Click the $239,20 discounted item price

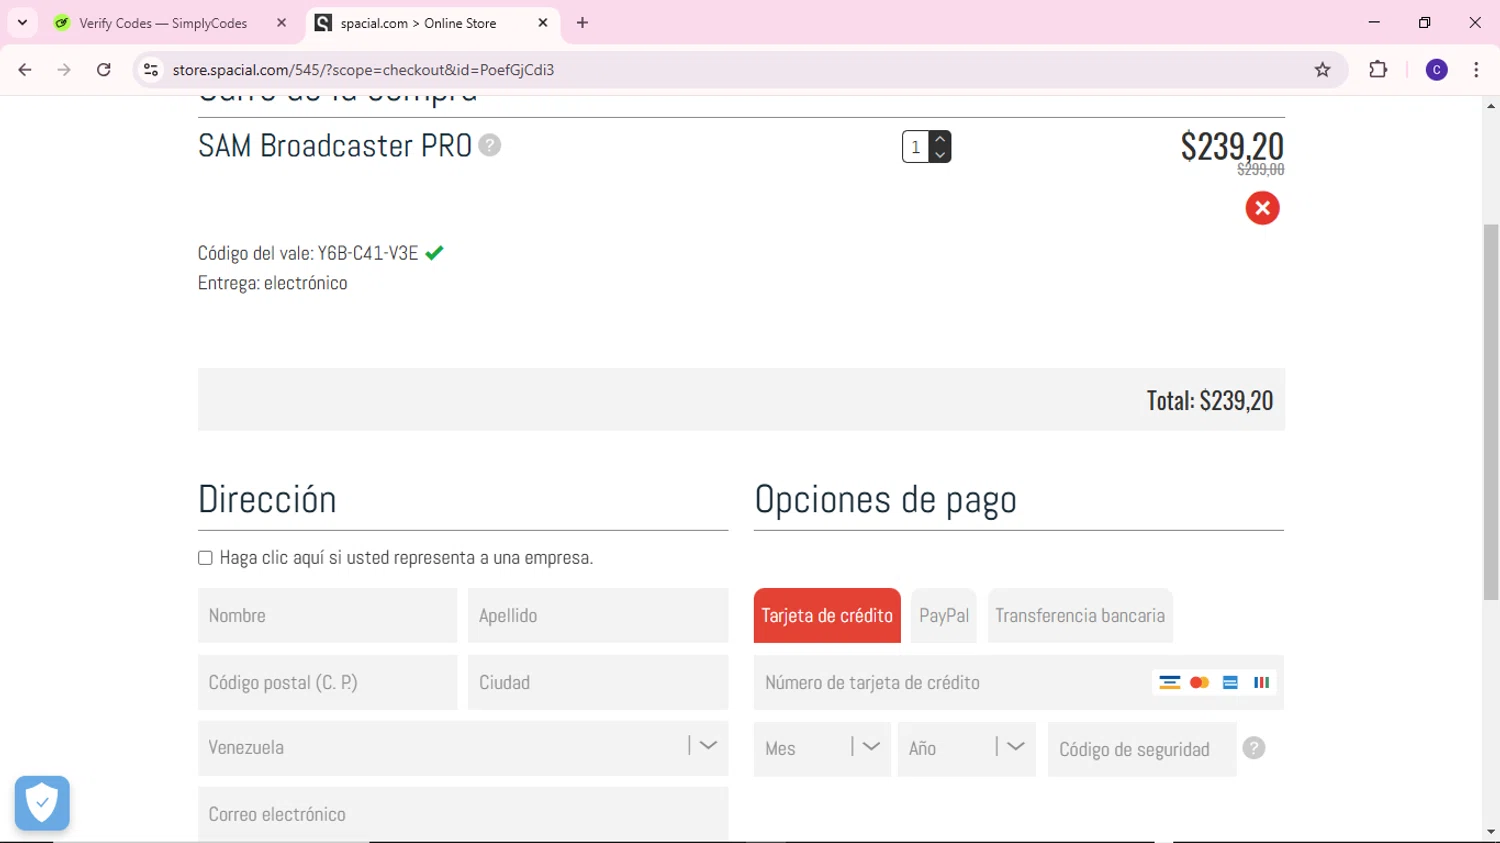tap(1232, 146)
